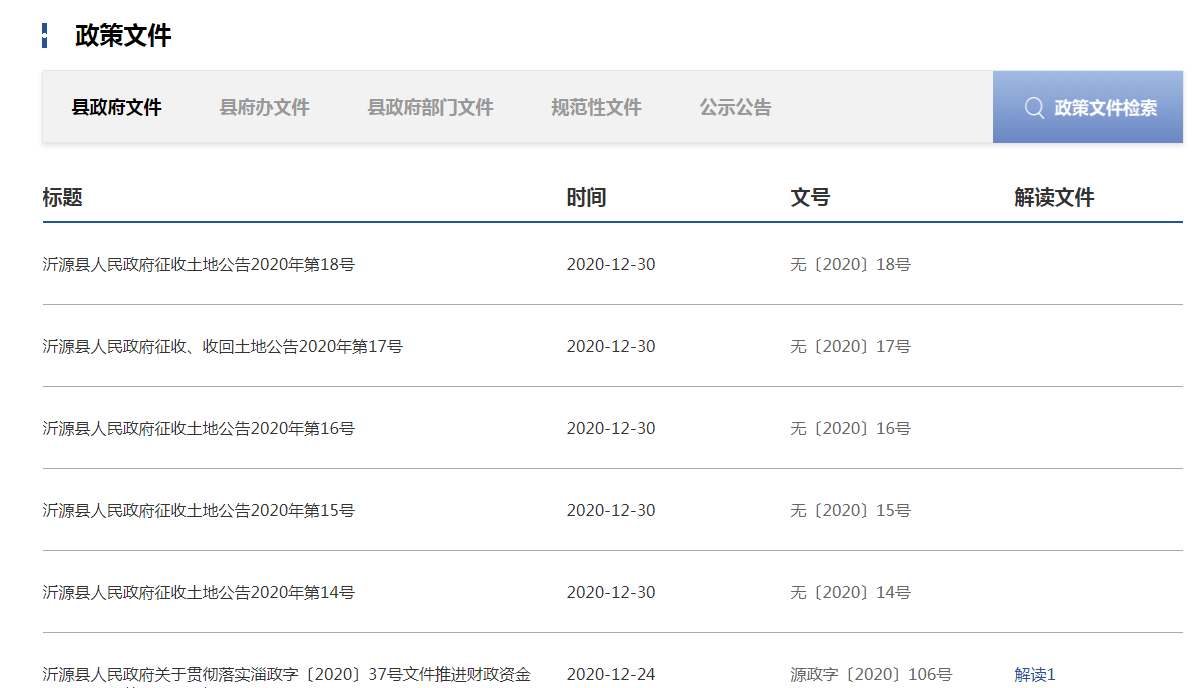Go to the 公示公告 tab
The image size is (1196, 688).
735,108
